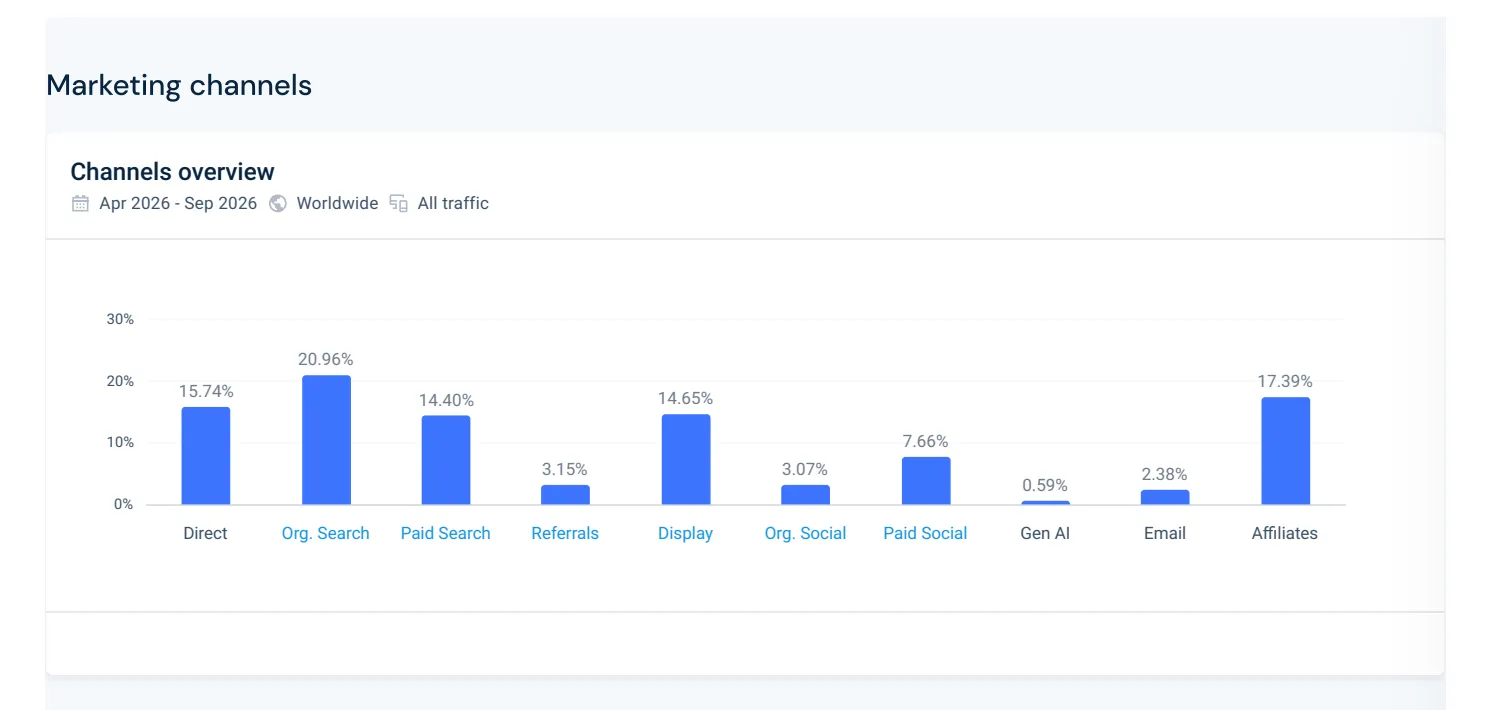Click the Email axis label

click(x=1165, y=533)
